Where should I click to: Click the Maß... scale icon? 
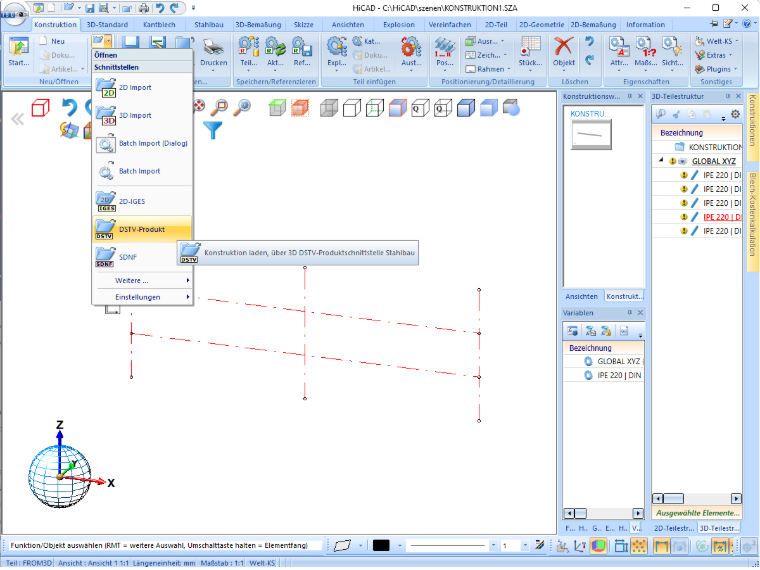pos(646,53)
